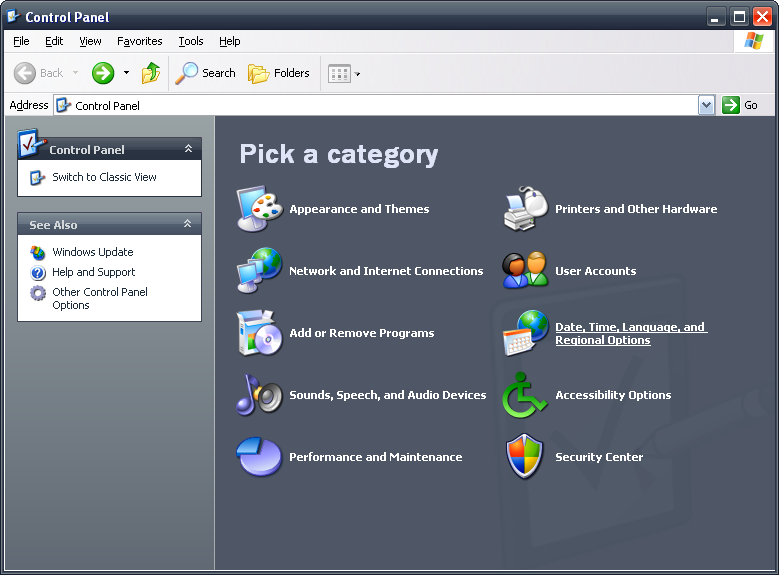
Task: Click the Printers and Other Hardware printer icon
Action: (526, 209)
